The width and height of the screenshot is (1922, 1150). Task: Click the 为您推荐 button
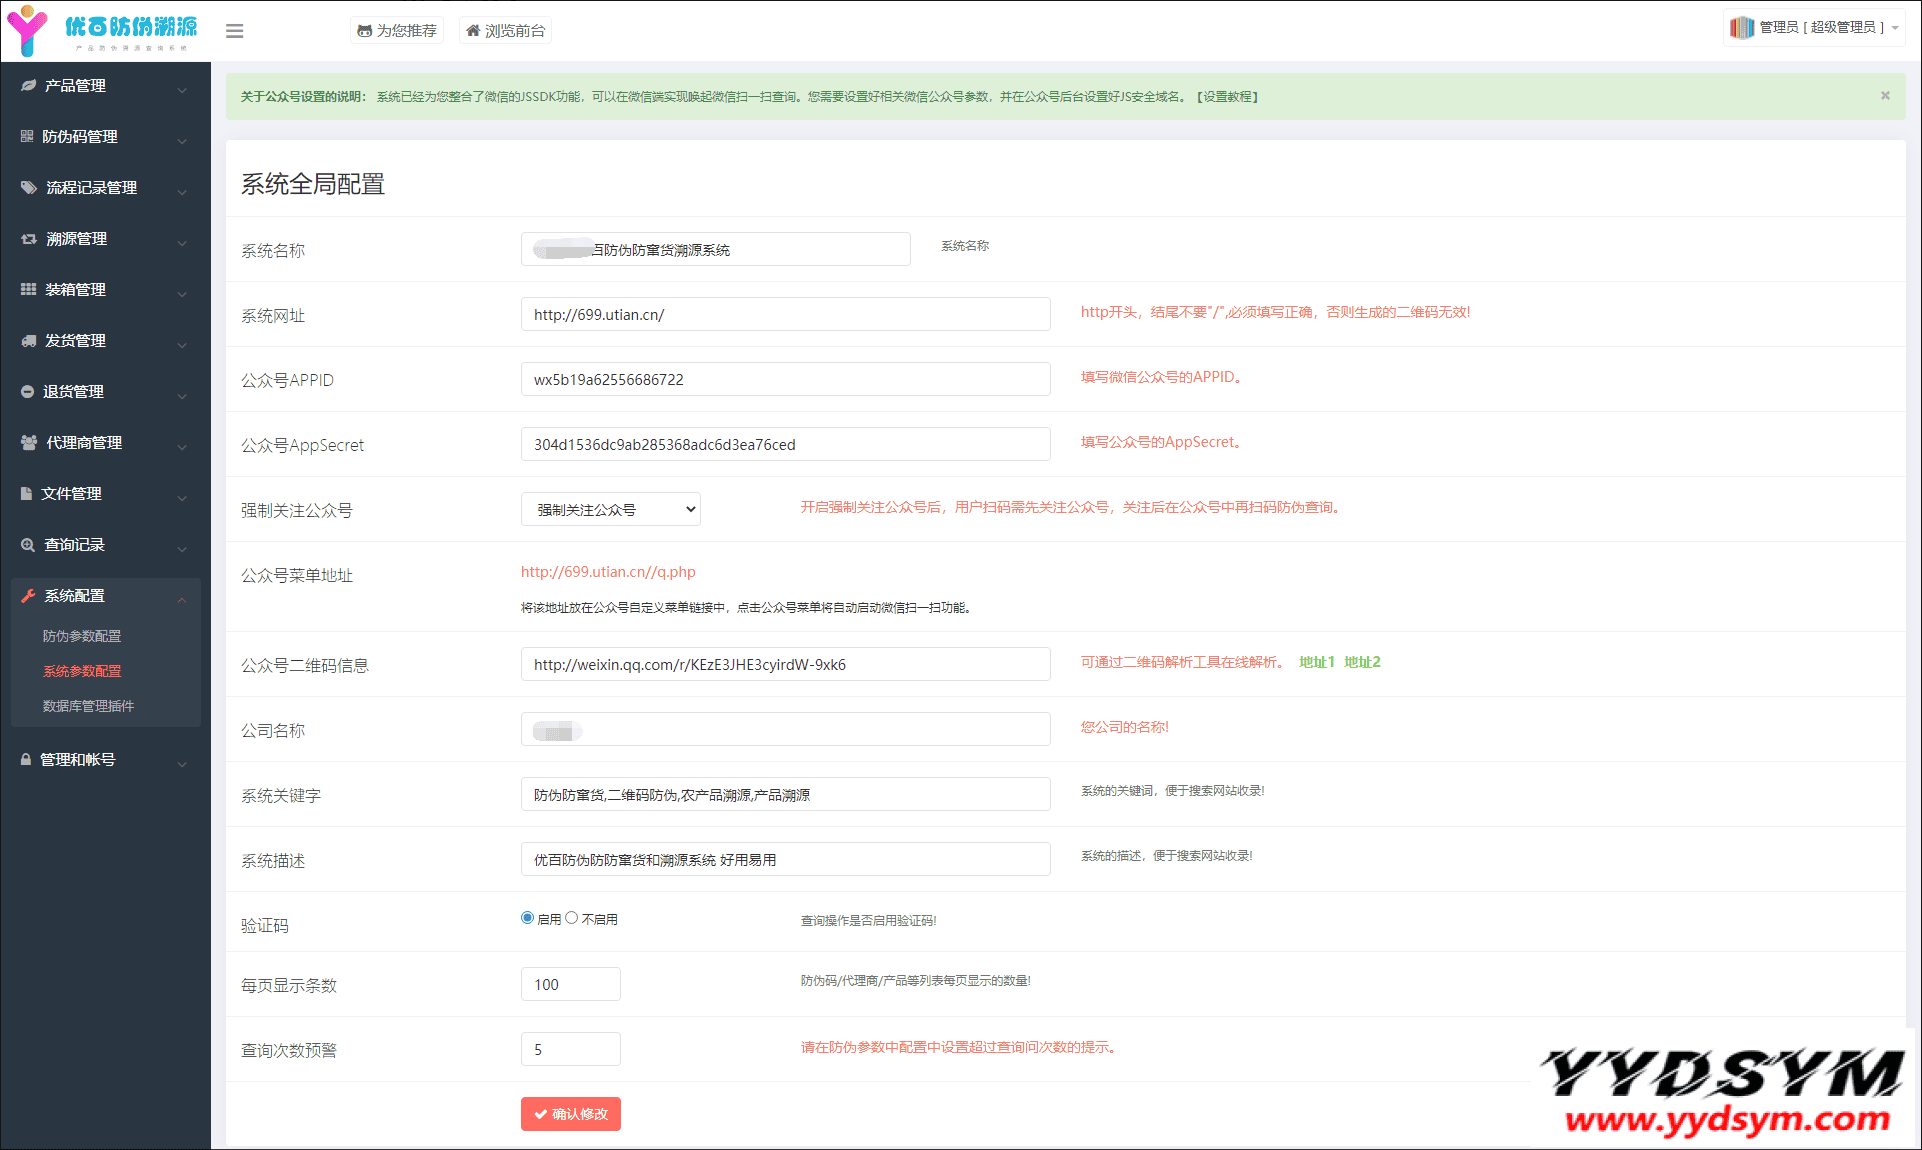pos(397,31)
